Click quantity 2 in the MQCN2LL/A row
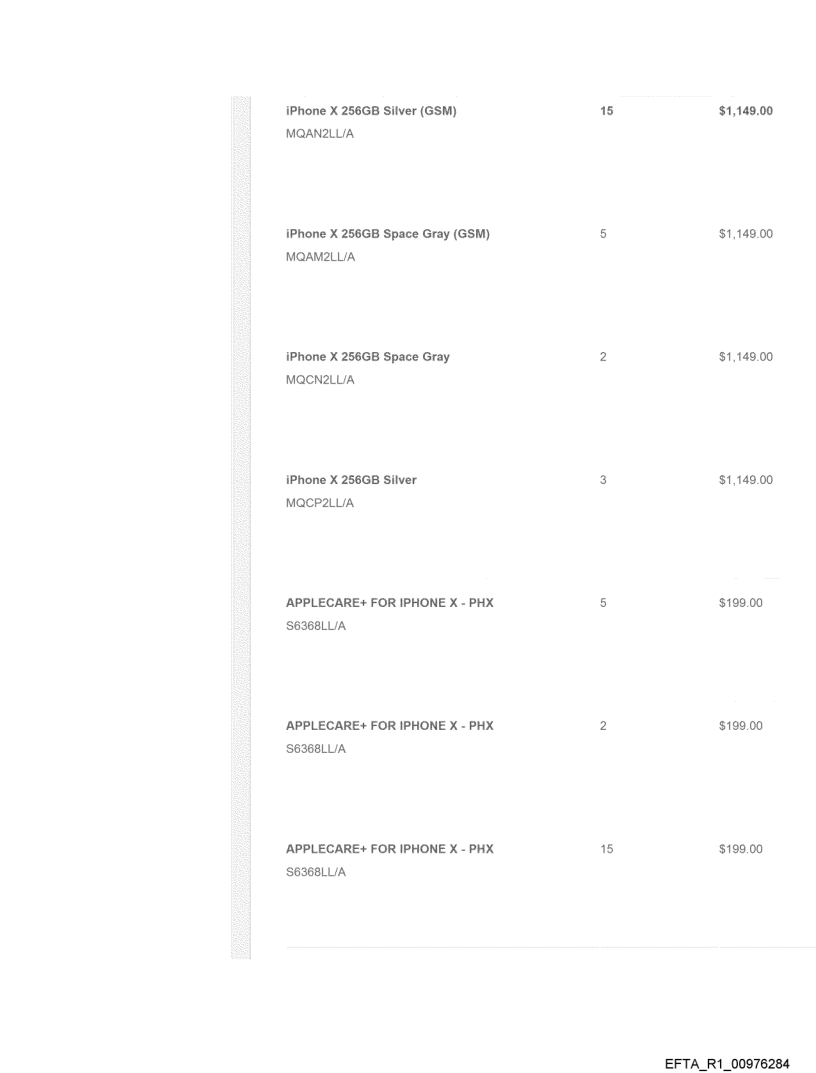The width and height of the screenshot is (816, 1073). pyautogui.click(x=604, y=357)
